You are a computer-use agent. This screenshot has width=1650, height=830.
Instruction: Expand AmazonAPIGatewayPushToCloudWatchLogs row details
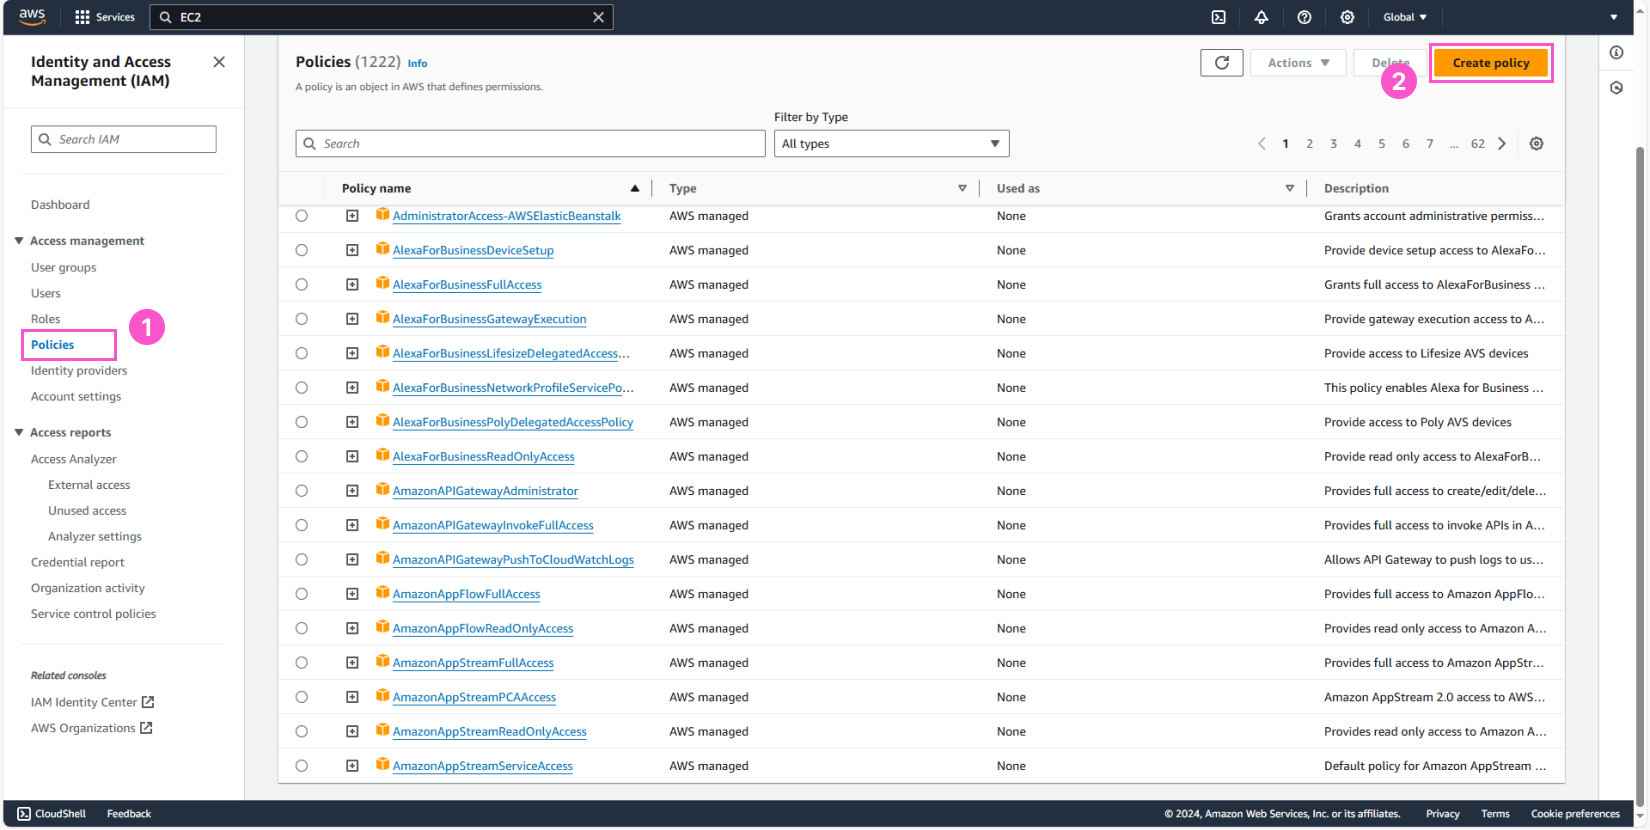[352, 560]
